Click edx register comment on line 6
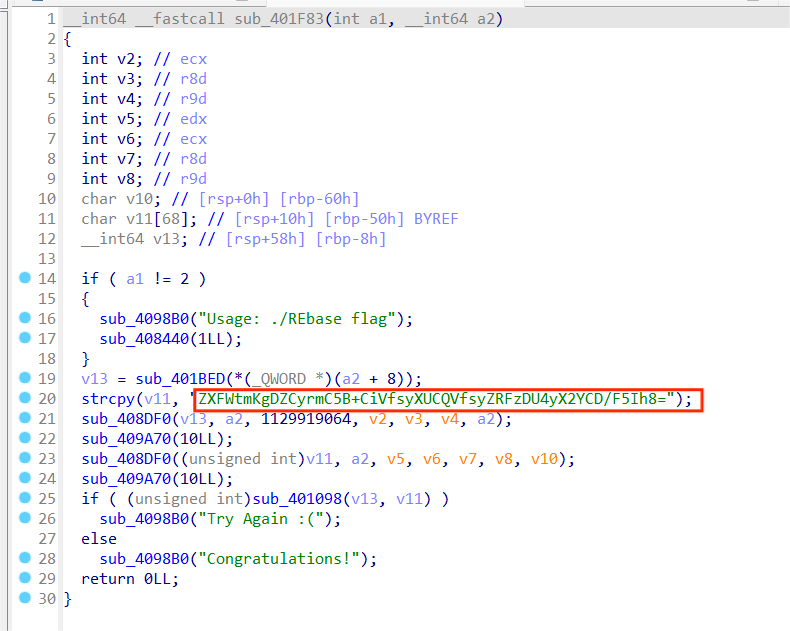 [x=194, y=119]
